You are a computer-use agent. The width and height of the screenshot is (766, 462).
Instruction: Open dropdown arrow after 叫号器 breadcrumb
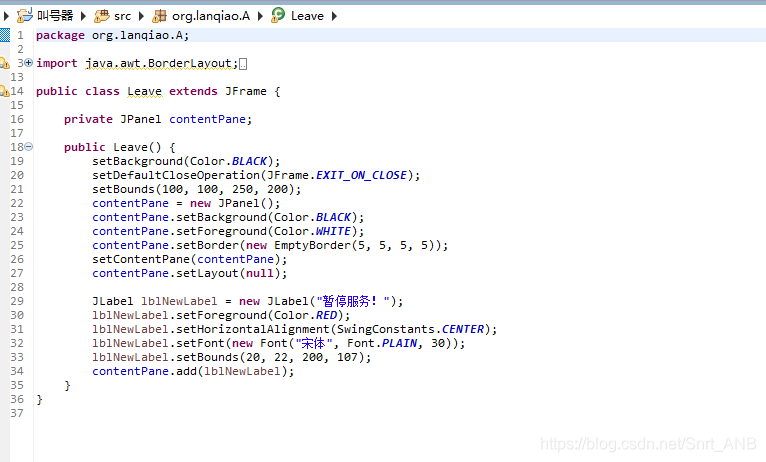click(83, 16)
